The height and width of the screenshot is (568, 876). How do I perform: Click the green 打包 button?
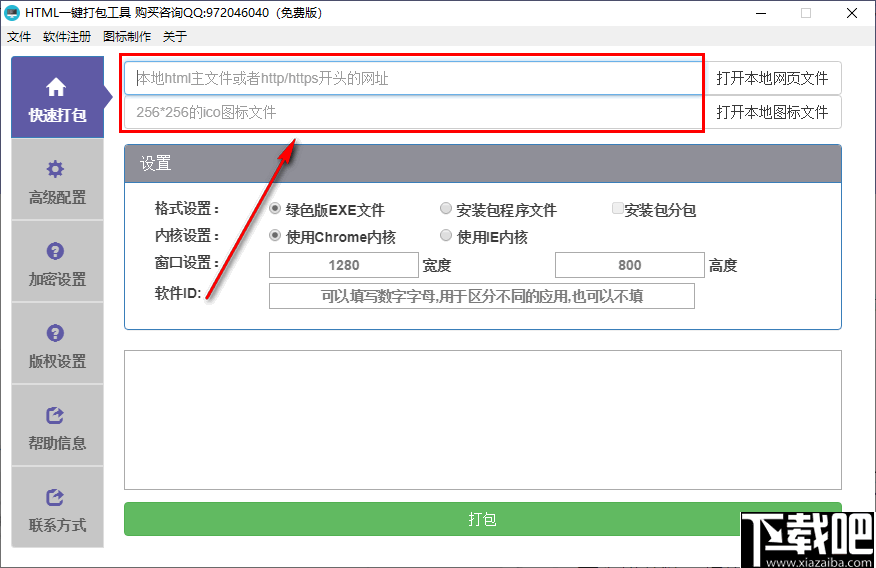point(483,519)
